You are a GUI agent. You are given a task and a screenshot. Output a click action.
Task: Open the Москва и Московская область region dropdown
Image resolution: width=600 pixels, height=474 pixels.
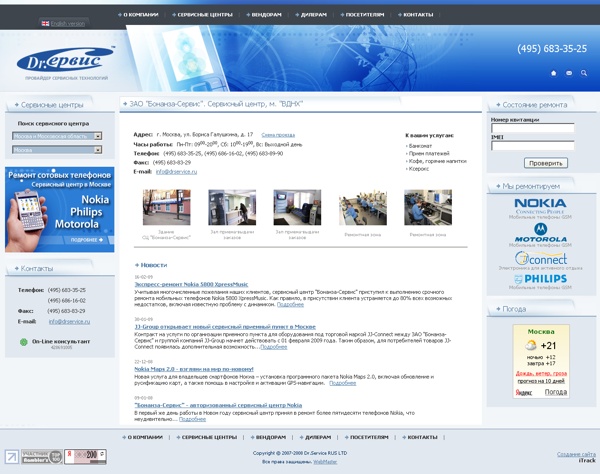[x=57, y=136]
